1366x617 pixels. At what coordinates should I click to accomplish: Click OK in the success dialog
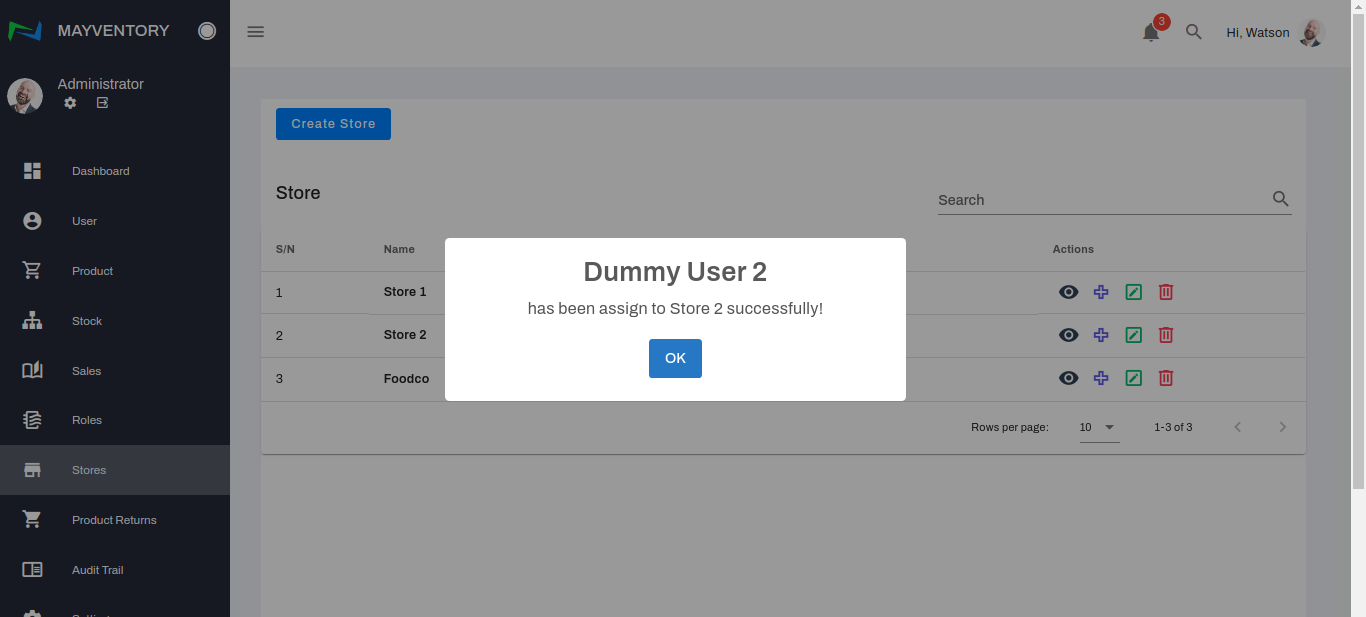pyautogui.click(x=675, y=358)
